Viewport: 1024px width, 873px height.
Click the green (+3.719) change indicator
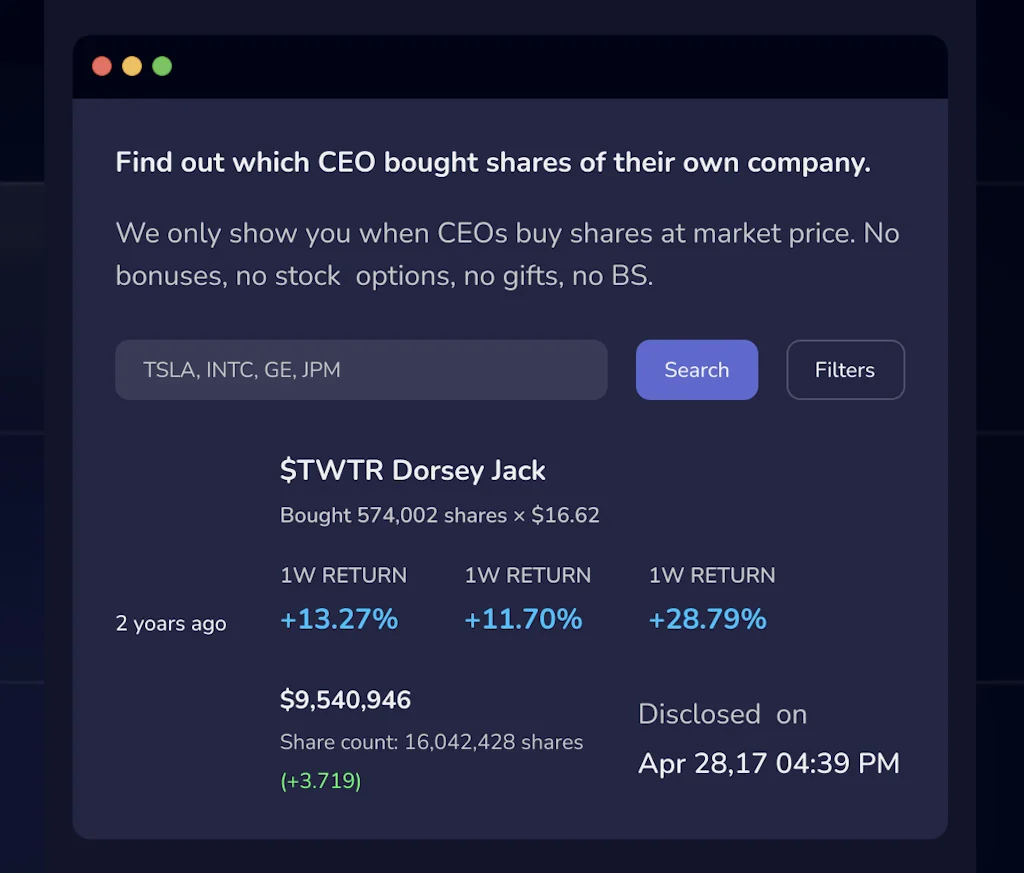[320, 780]
